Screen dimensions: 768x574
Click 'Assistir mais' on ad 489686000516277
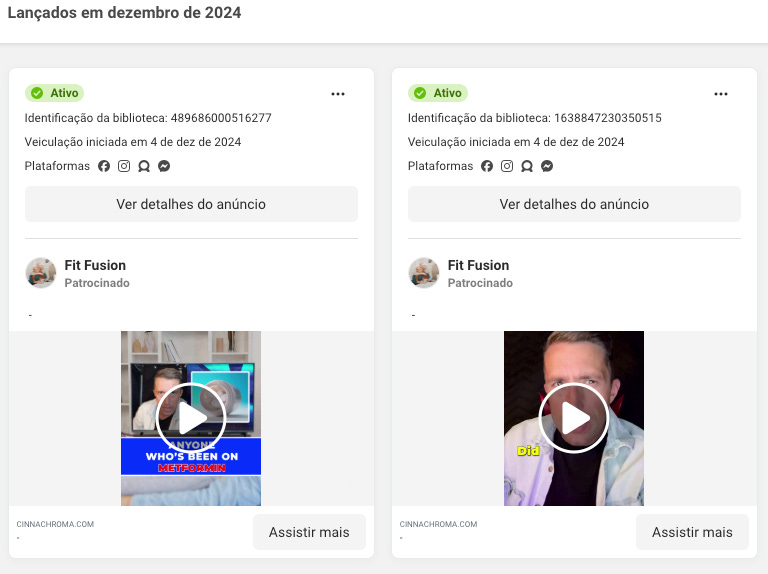pos(309,532)
